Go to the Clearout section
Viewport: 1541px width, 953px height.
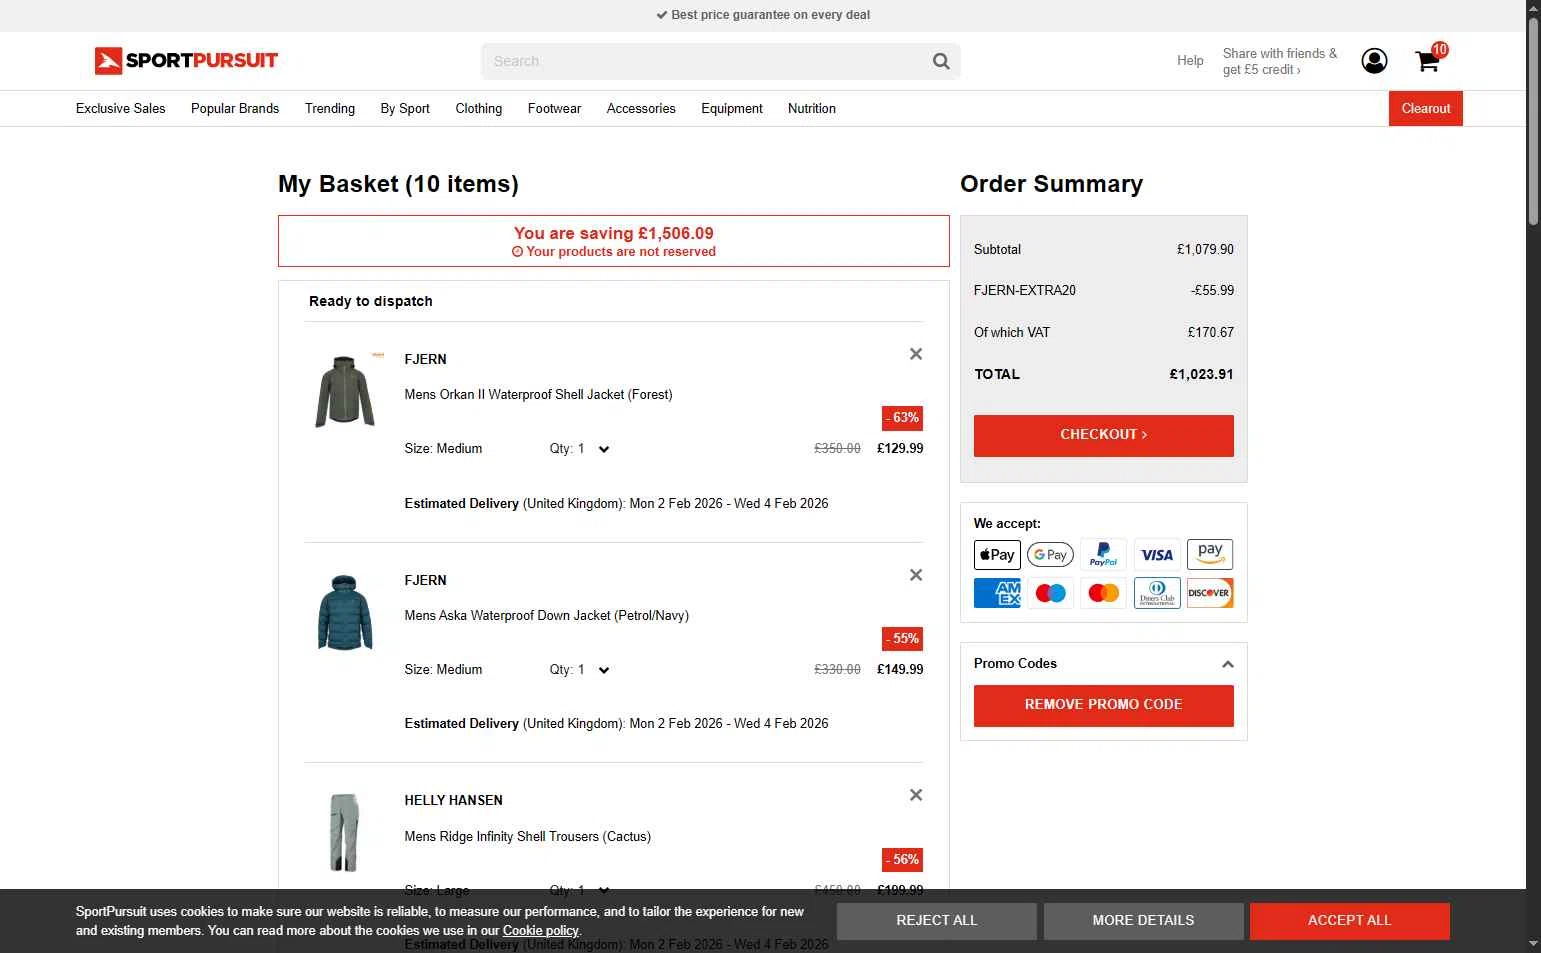click(1425, 109)
